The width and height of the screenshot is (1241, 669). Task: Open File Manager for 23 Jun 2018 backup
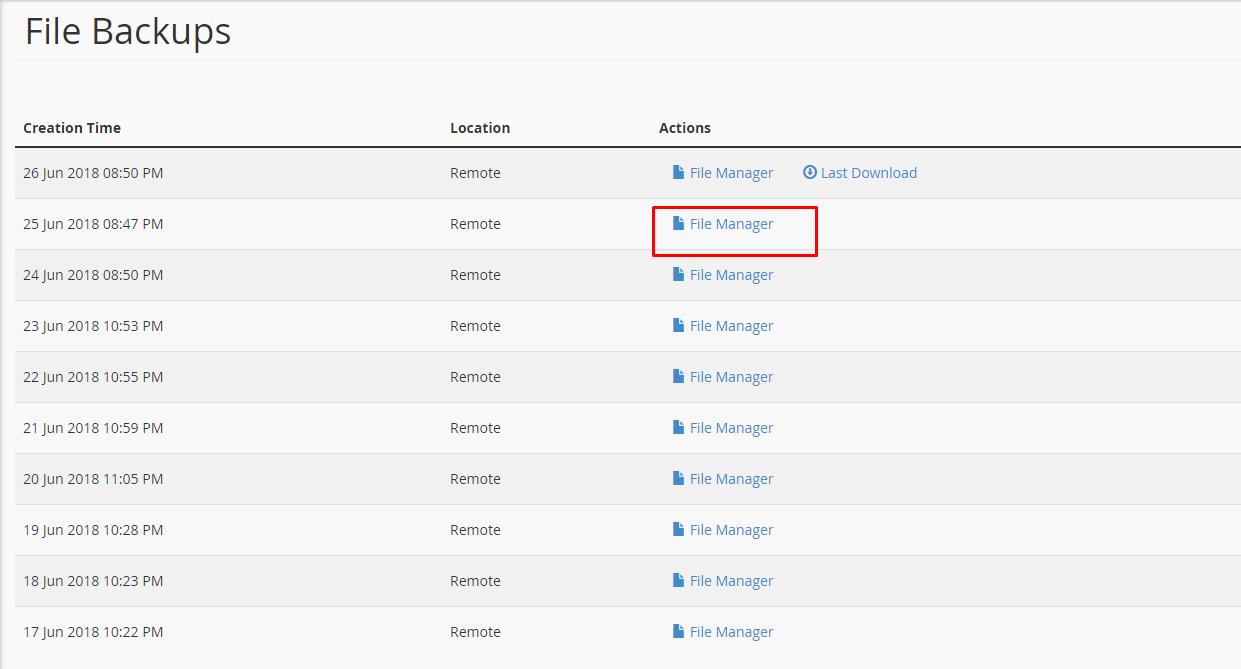[731, 326]
